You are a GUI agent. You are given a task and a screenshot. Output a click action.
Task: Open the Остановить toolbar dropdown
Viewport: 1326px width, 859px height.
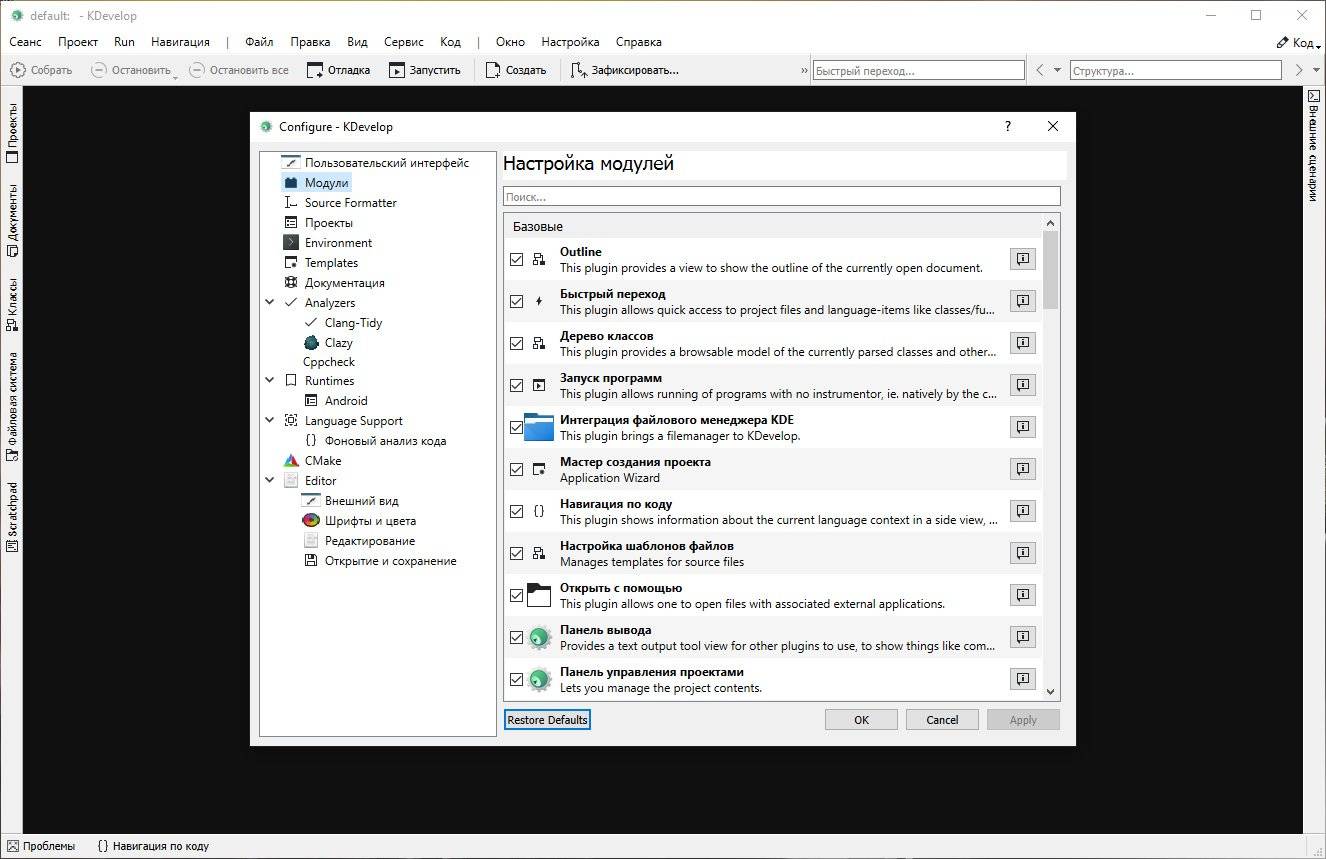(175, 76)
